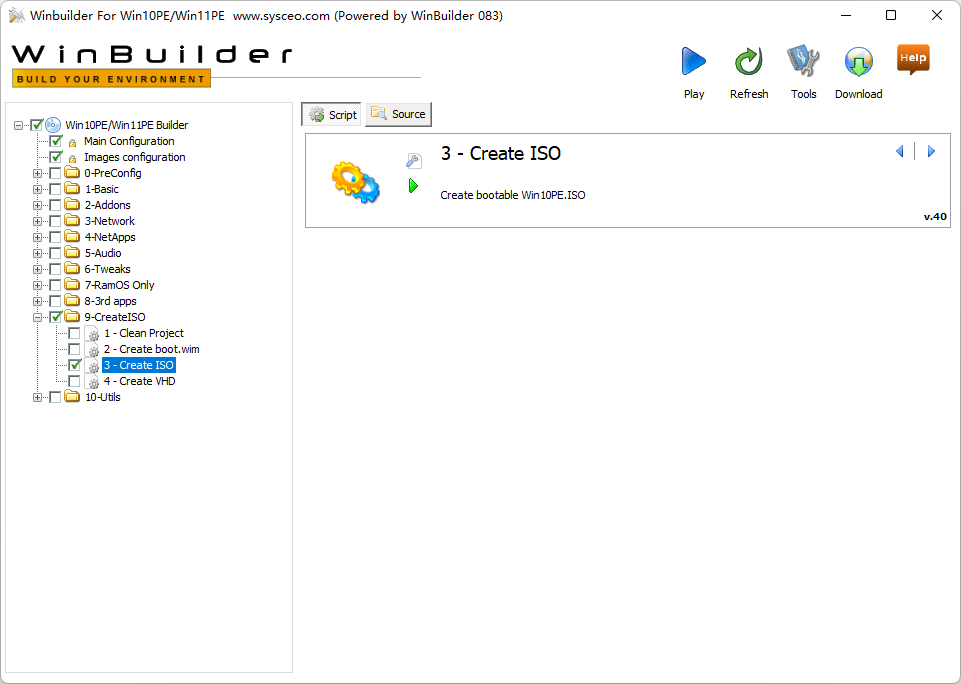The image size is (961, 684).
Task: Click the 0-PreConfig folder icon
Action: coord(72,173)
